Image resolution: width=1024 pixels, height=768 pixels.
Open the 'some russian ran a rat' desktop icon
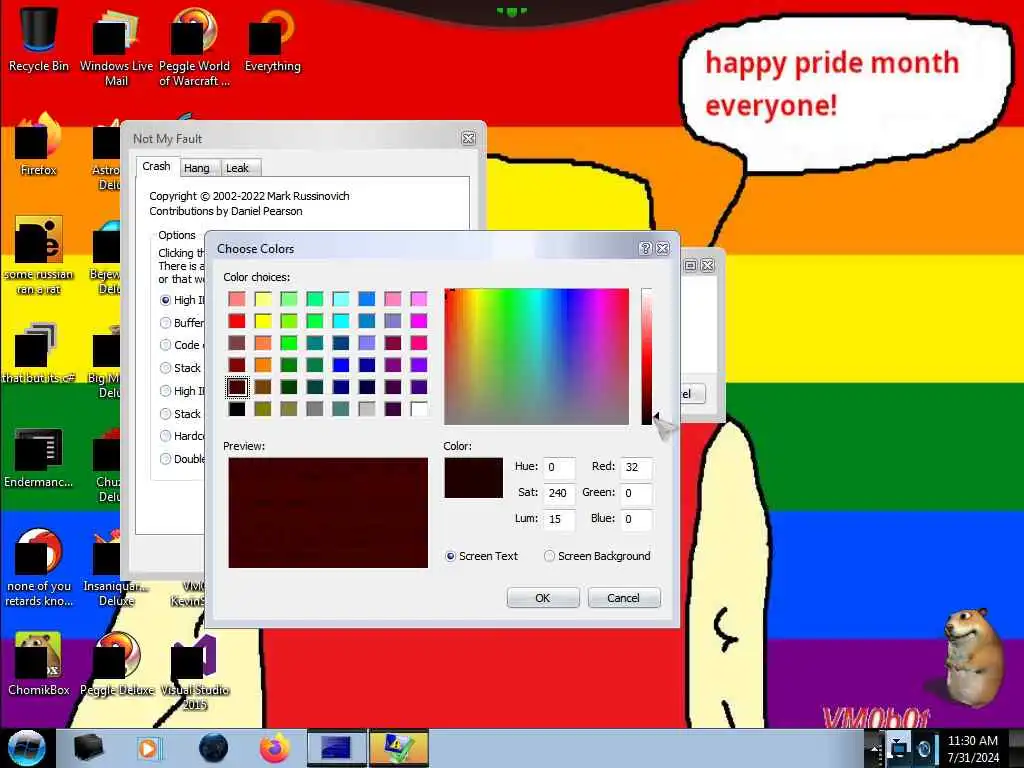[39, 256]
